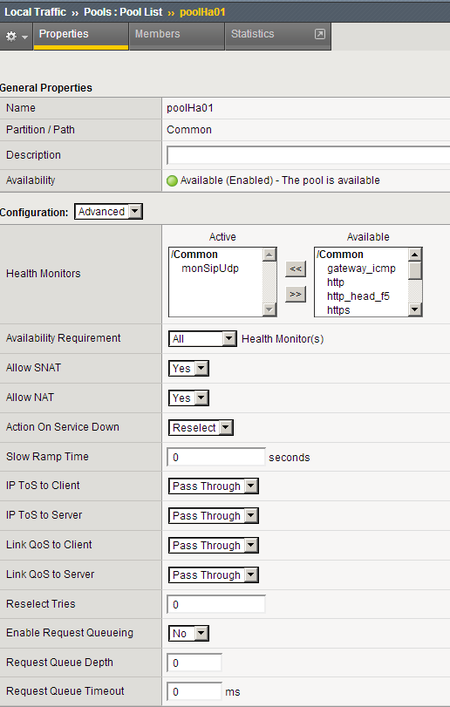Open the IP ToS to Client dropdown
This screenshot has height=707, width=450.
213,486
